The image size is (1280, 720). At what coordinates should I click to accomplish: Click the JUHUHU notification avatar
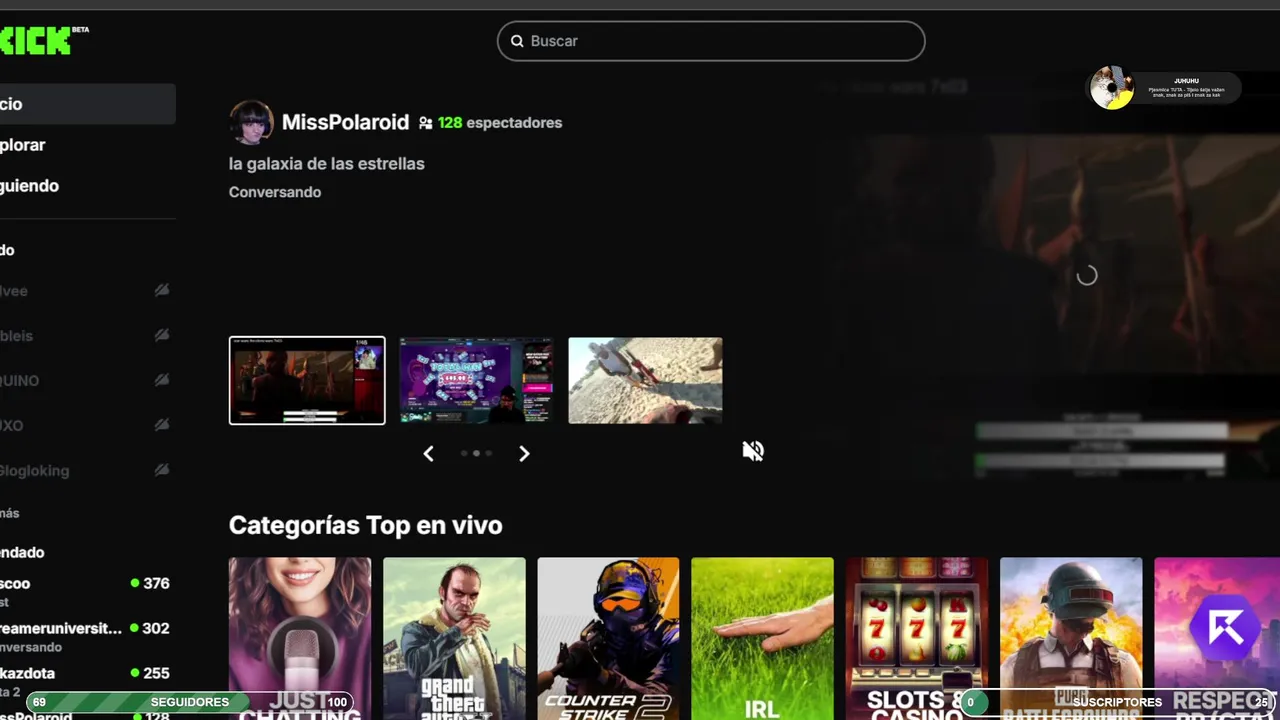(1111, 88)
